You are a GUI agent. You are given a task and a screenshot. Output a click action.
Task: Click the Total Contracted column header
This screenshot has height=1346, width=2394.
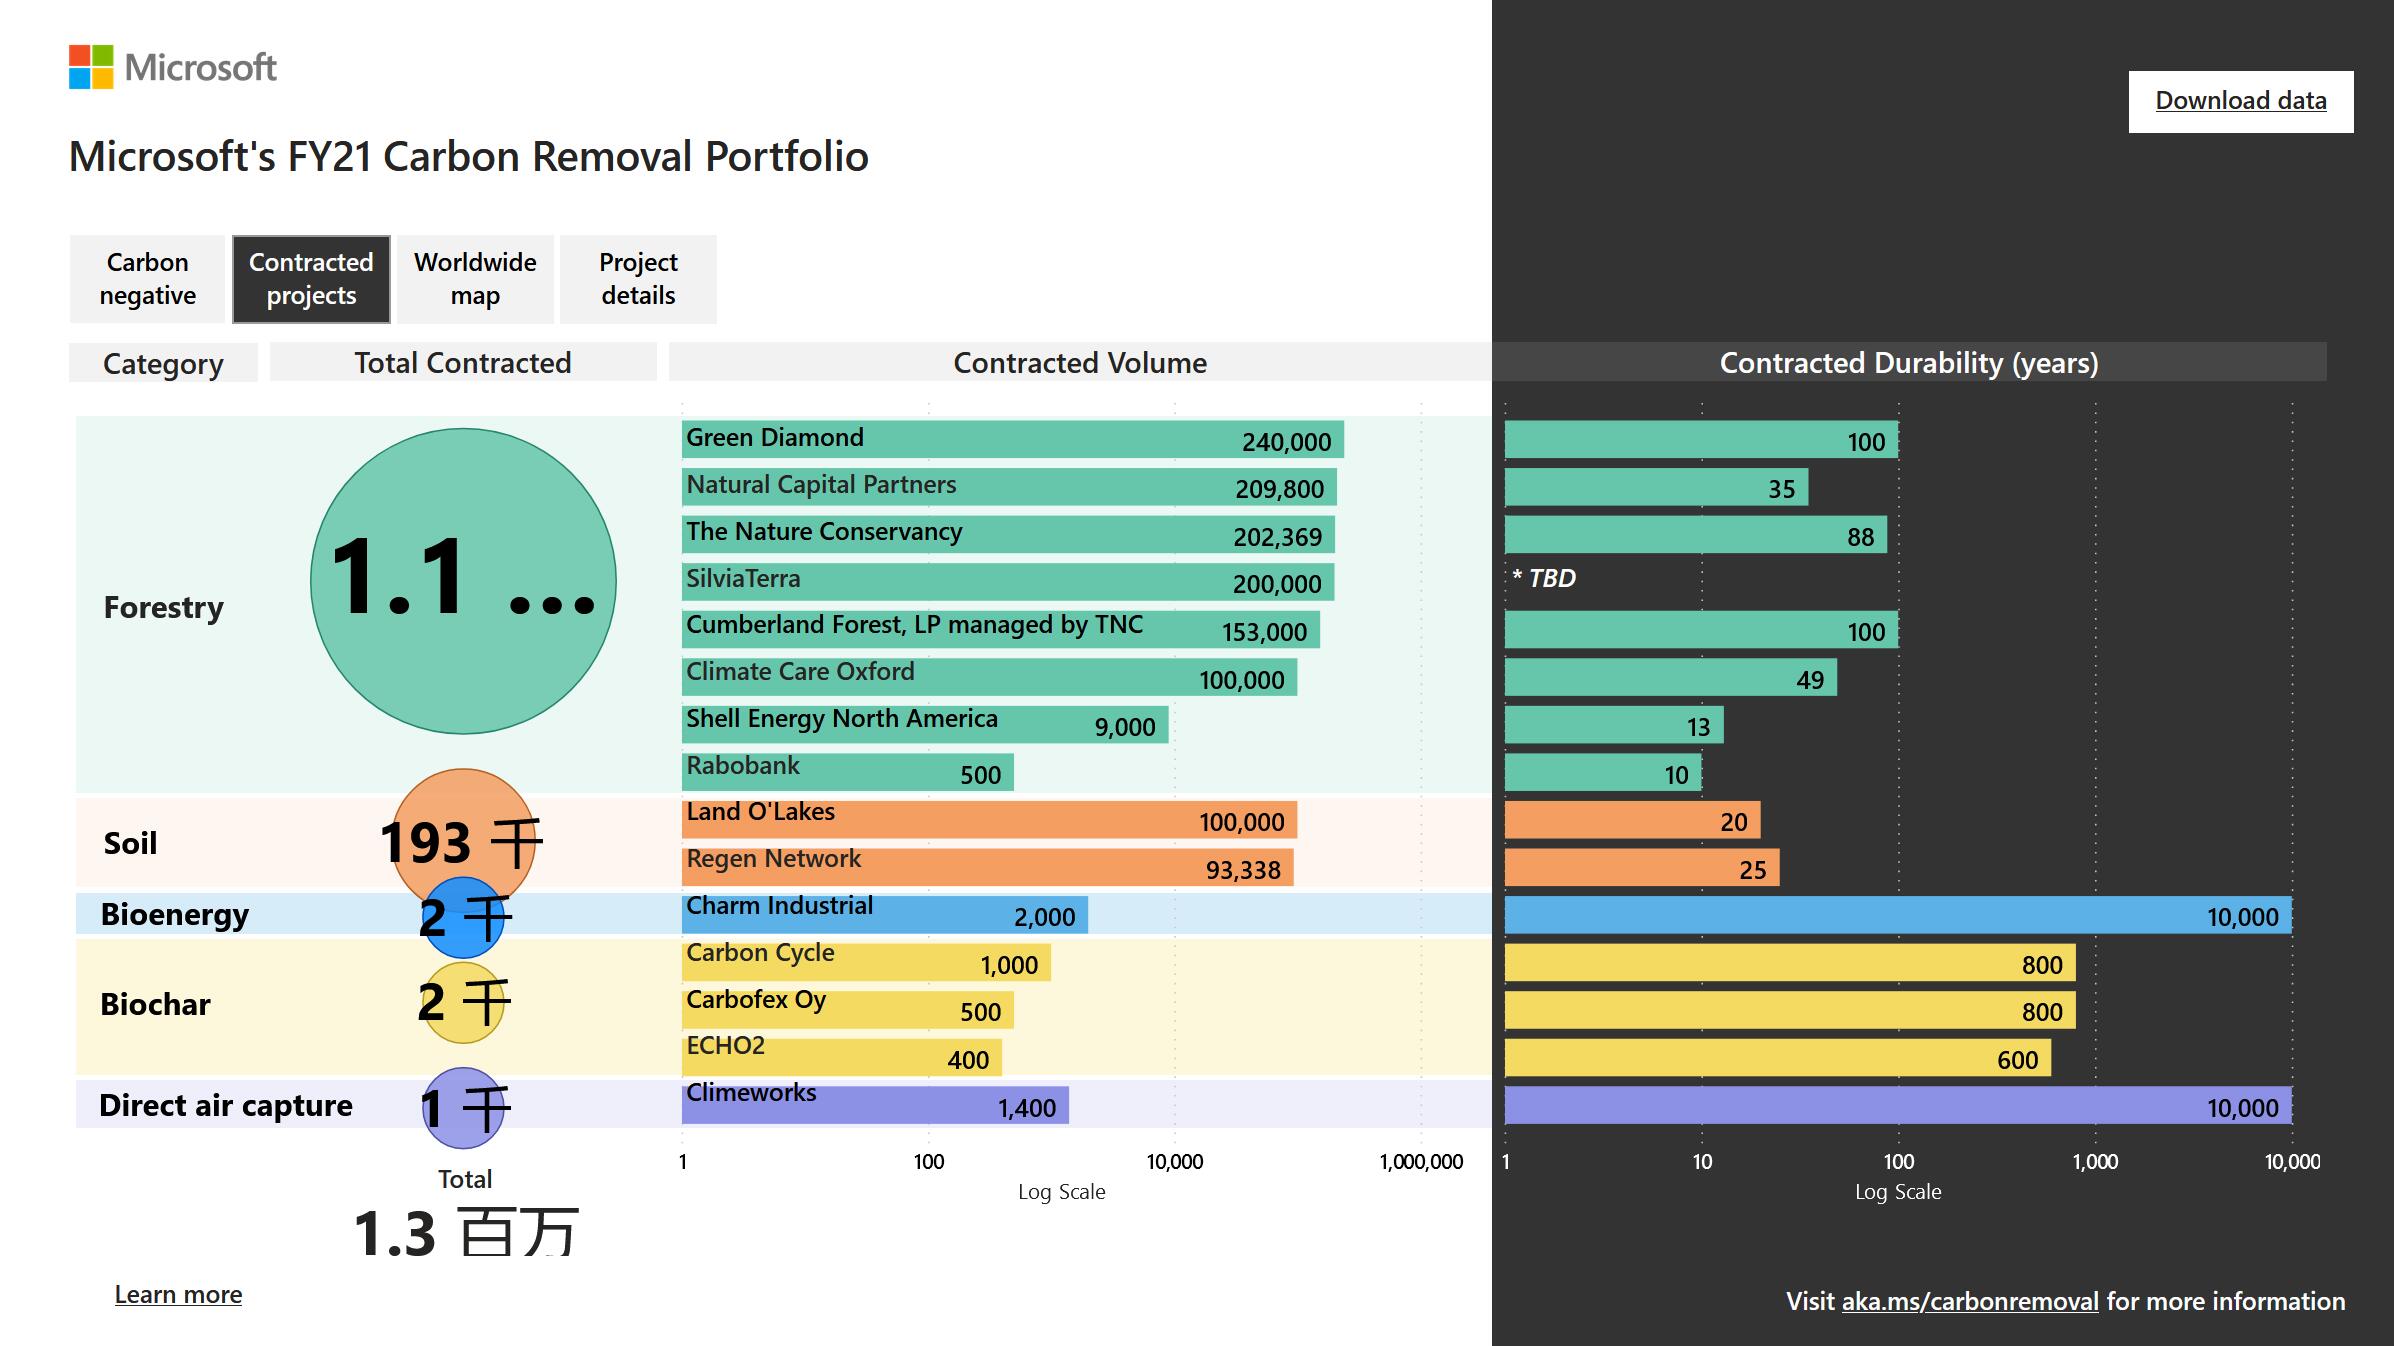point(463,362)
